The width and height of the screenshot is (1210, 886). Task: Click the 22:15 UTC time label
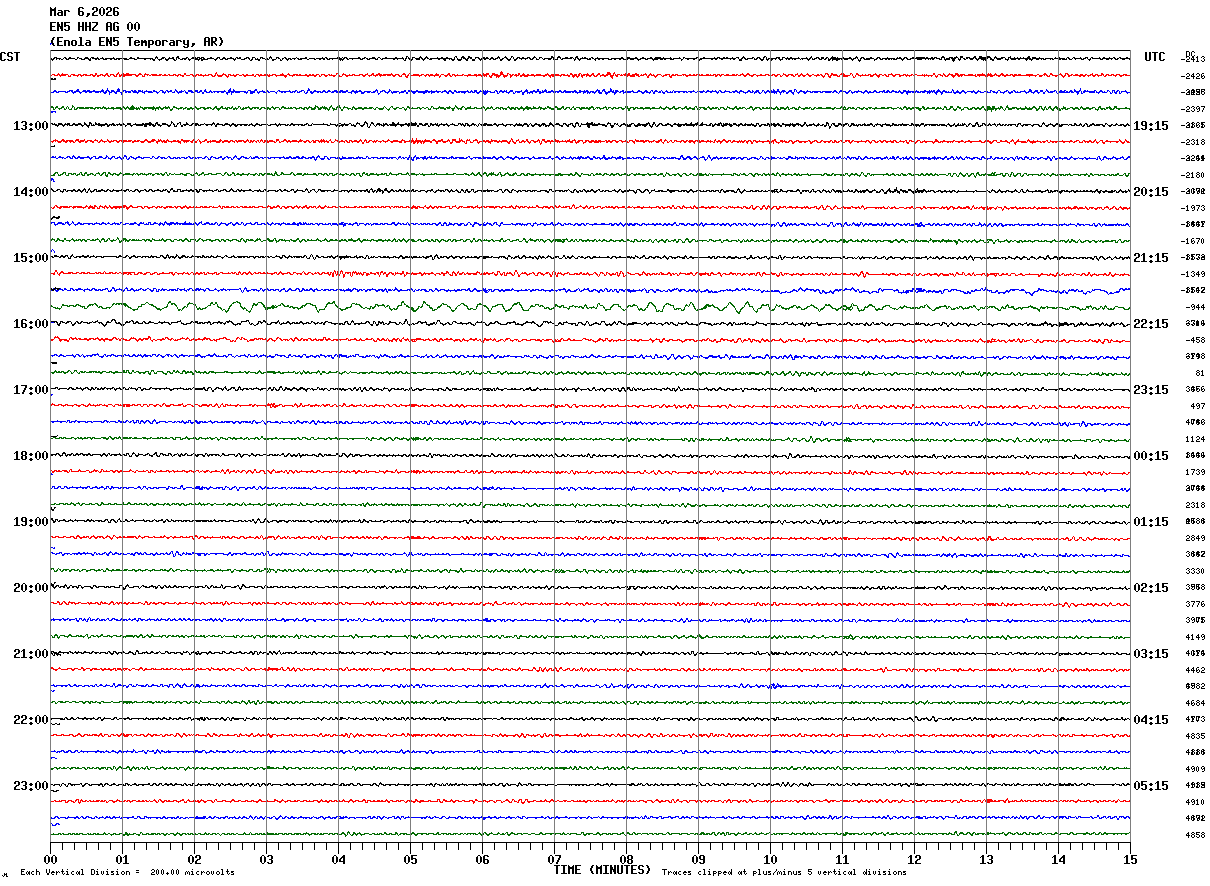pyautogui.click(x=1150, y=324)
